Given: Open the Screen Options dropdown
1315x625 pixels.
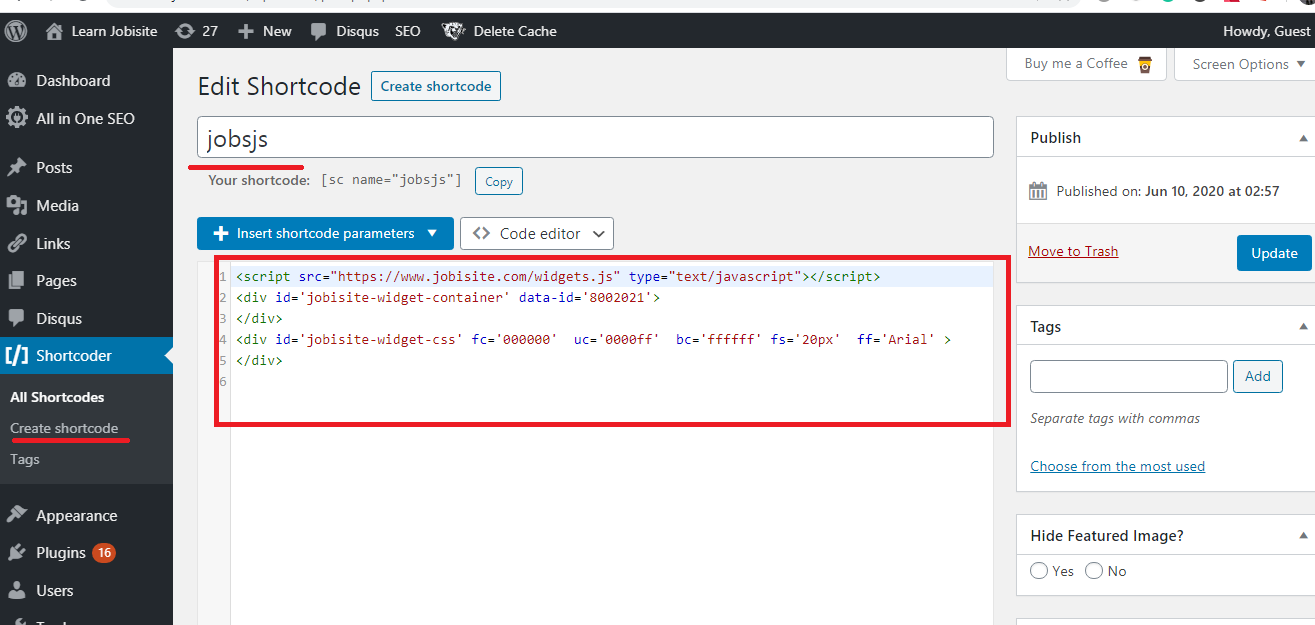Looking at the screenshot, I should coord(1249,64).
